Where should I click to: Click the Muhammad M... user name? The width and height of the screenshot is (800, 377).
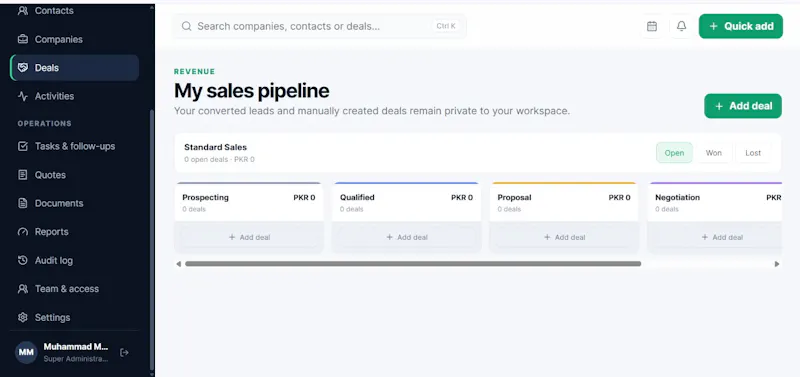76,347
